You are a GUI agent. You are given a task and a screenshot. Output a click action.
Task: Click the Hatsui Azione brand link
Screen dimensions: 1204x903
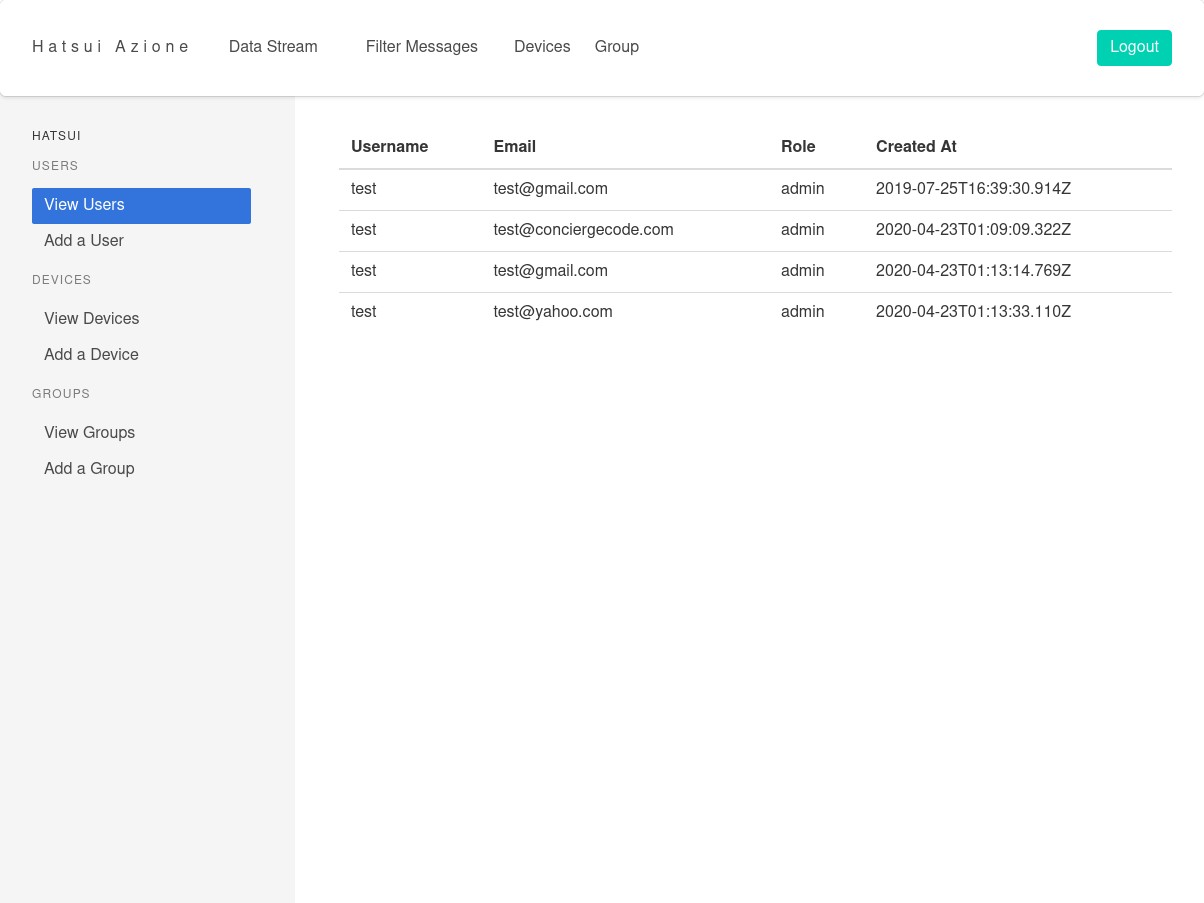[110, 47]
